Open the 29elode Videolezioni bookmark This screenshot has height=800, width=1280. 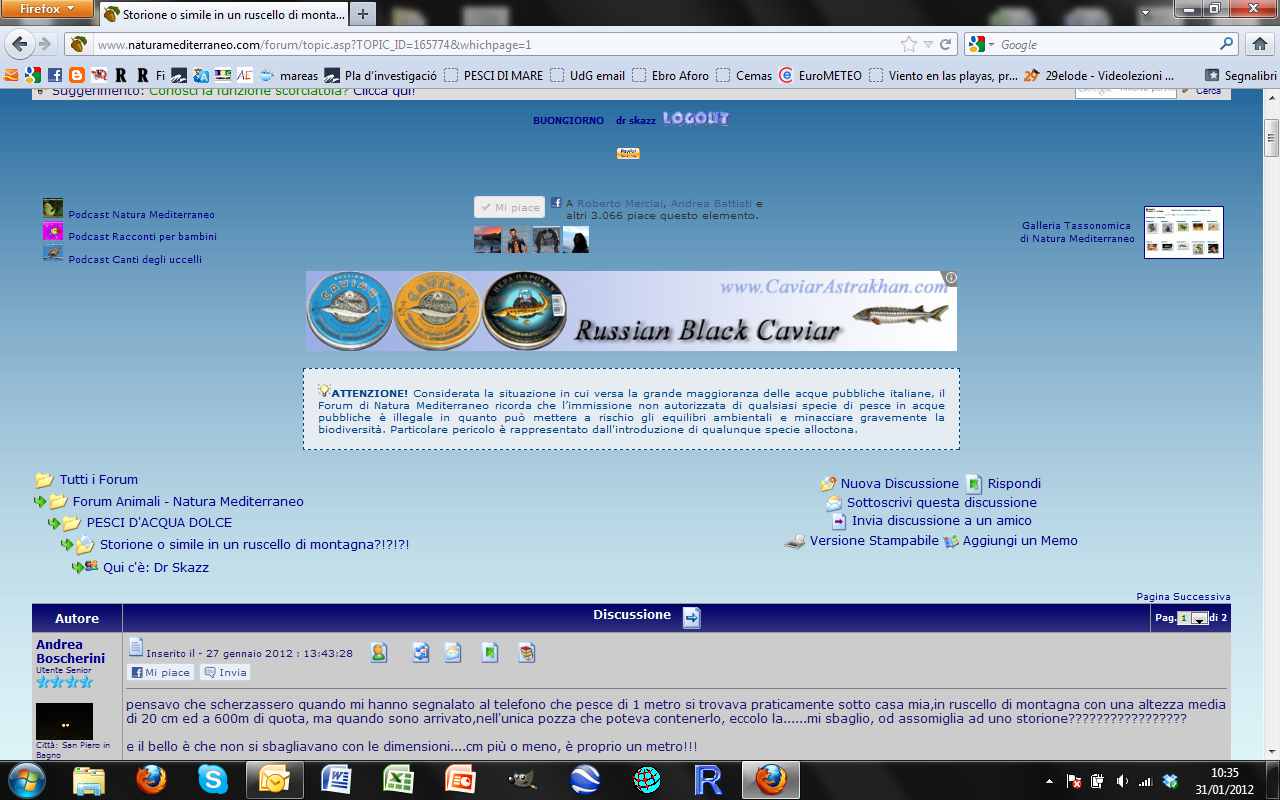(1099, 75)
